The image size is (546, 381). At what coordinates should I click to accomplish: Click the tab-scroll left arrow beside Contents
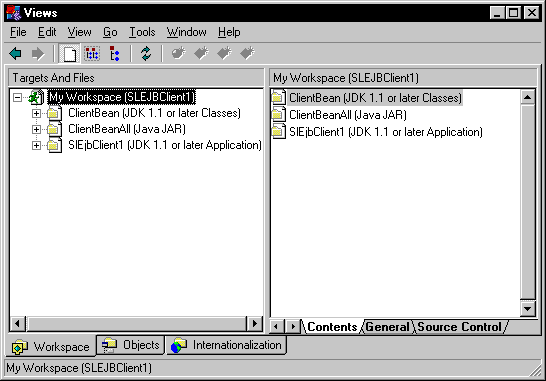coord(276,327)
